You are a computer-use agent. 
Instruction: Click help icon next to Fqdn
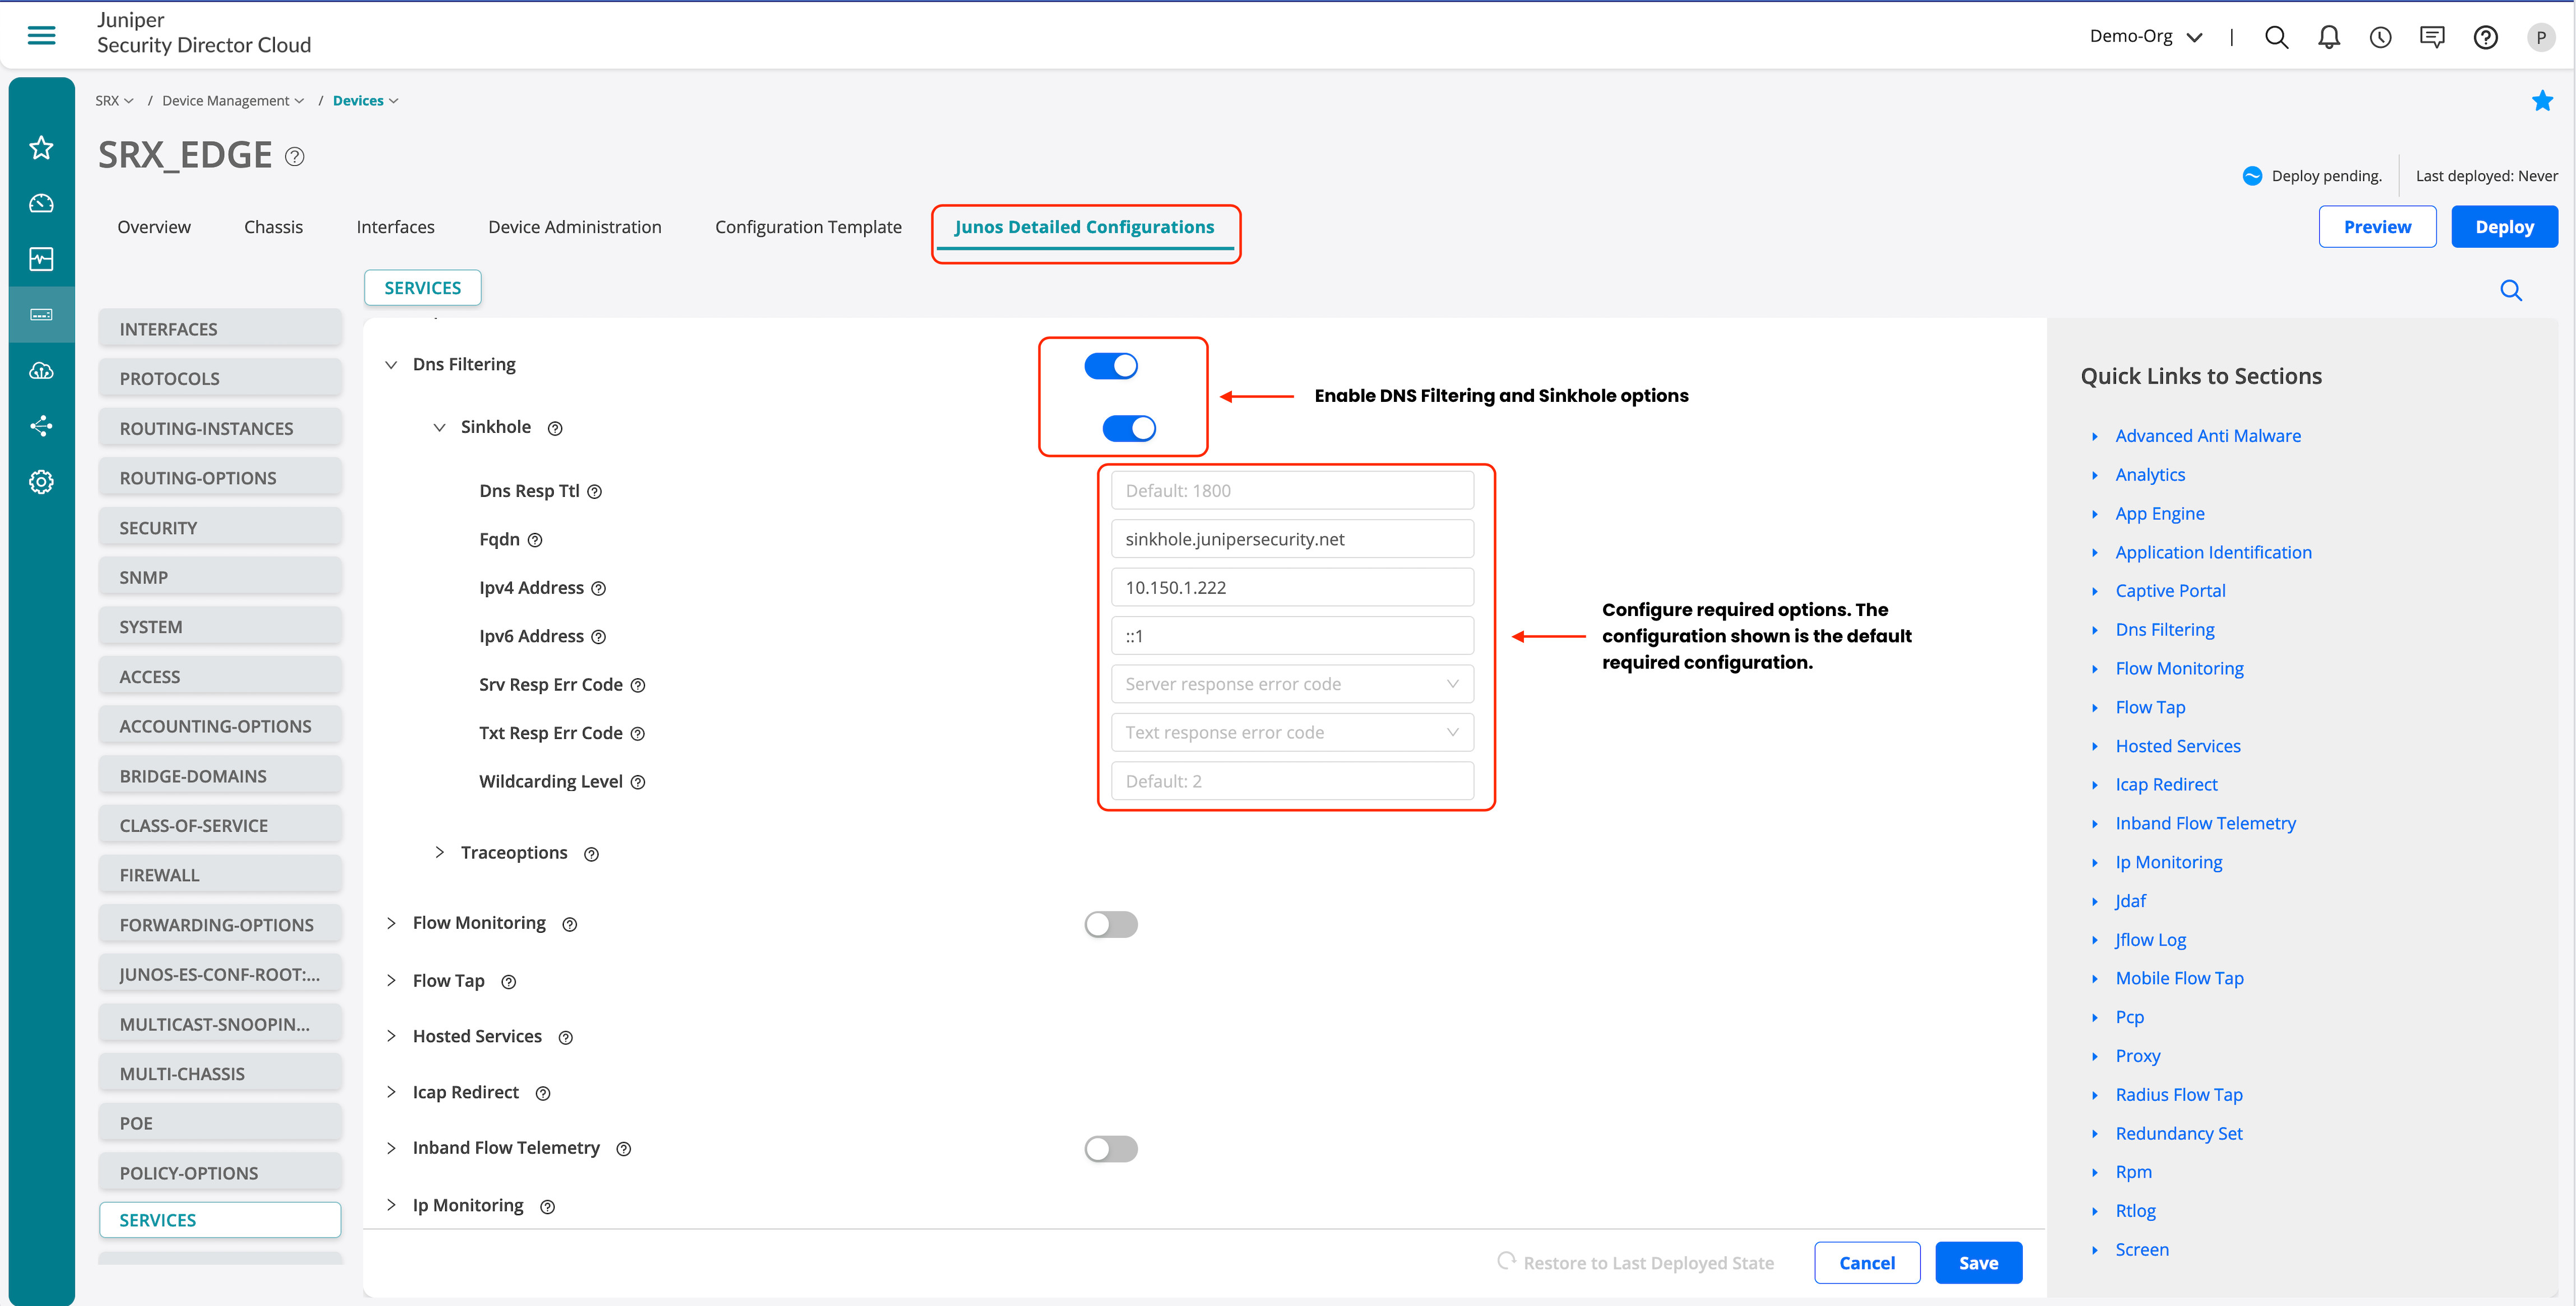tap(535, 540)
